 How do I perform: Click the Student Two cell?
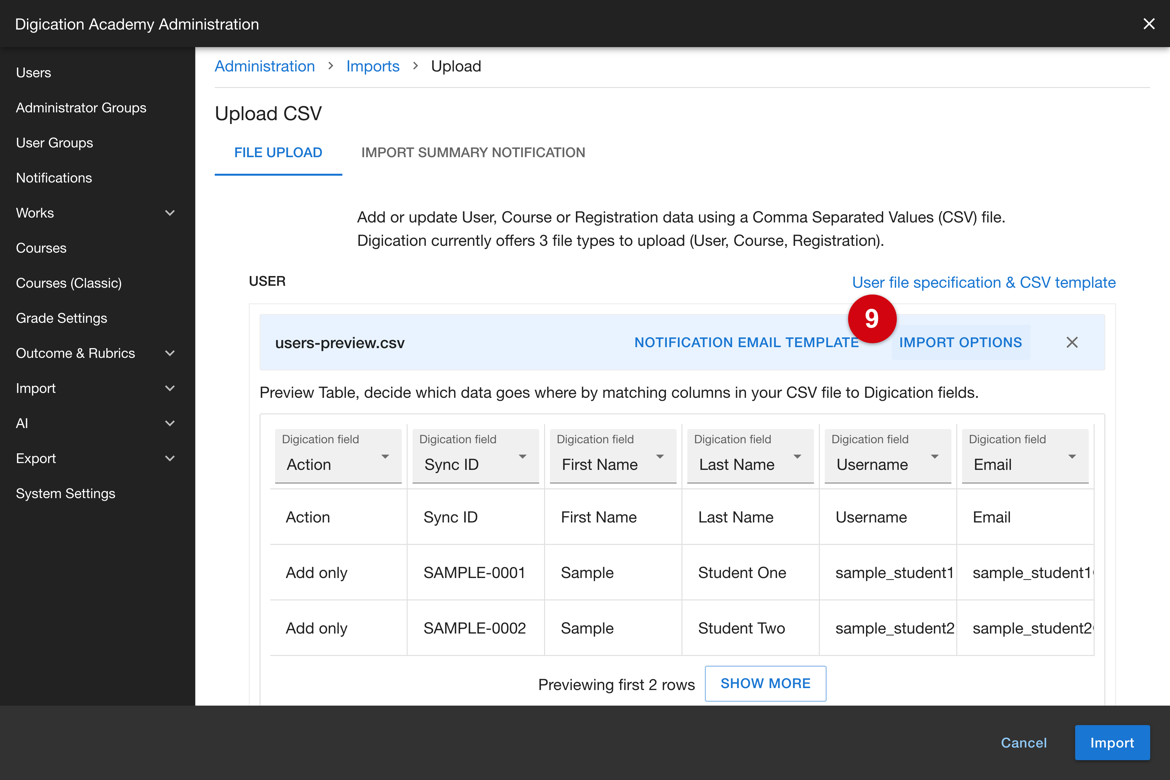[x=750, y=628]
